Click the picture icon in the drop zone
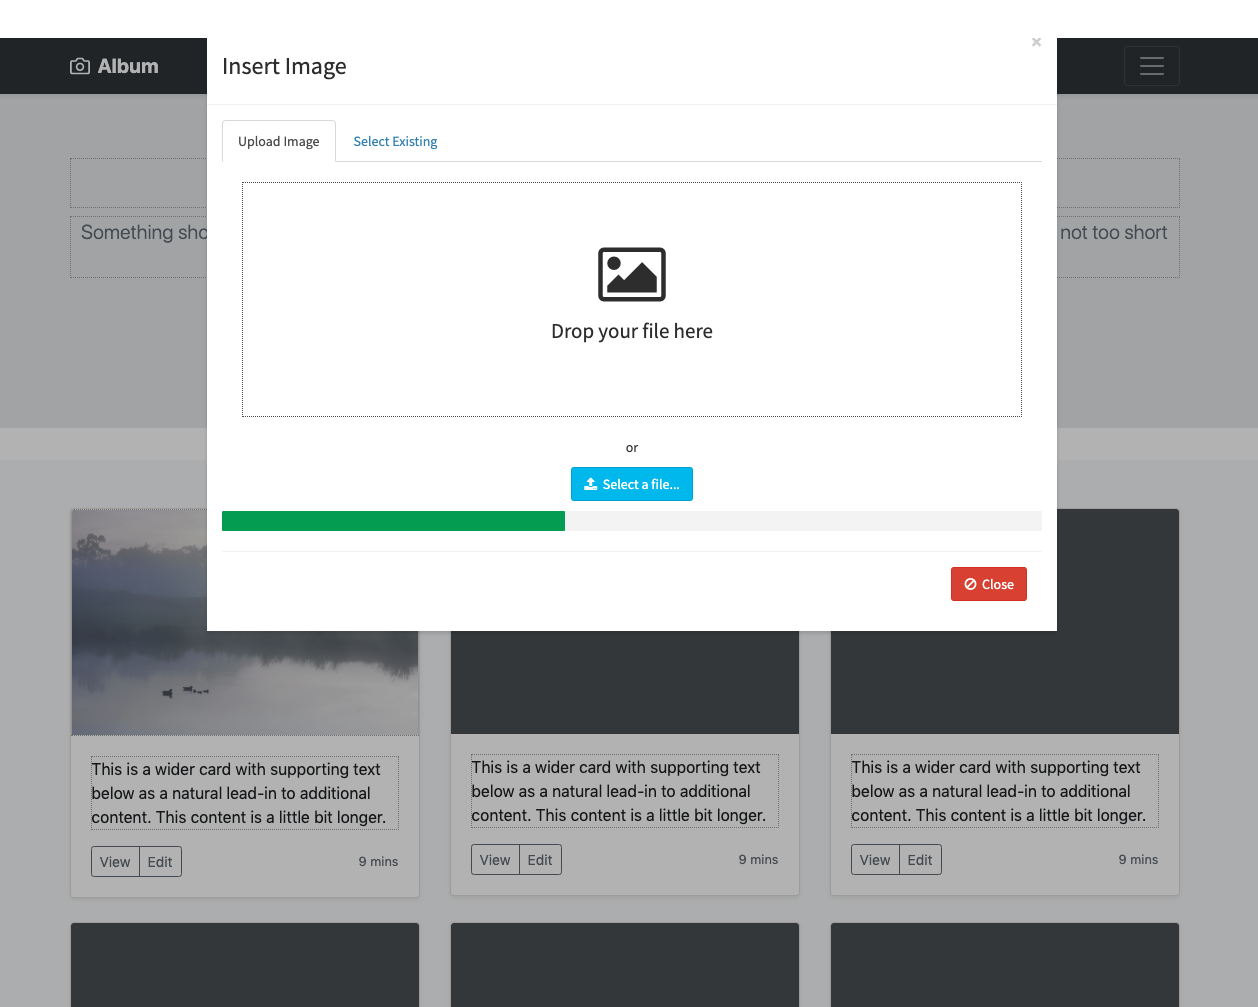This screenshot has width=1258, height=1007. click(632, 274)
